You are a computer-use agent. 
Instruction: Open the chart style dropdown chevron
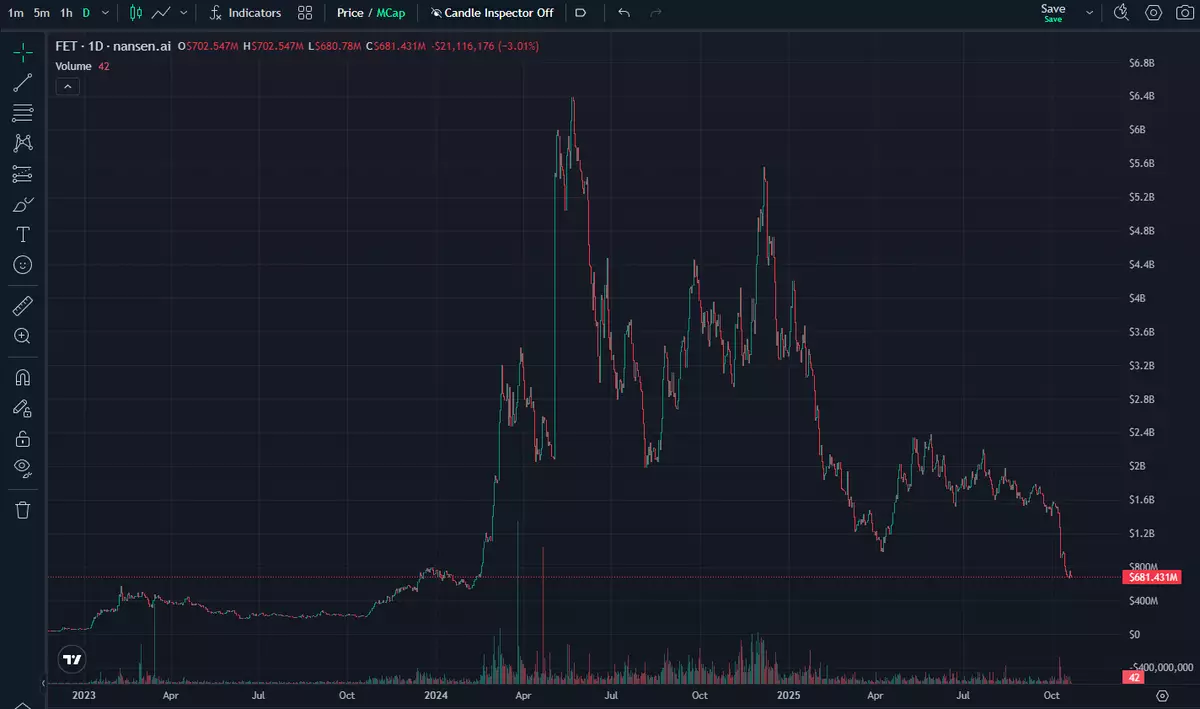[x=183, y=13]
